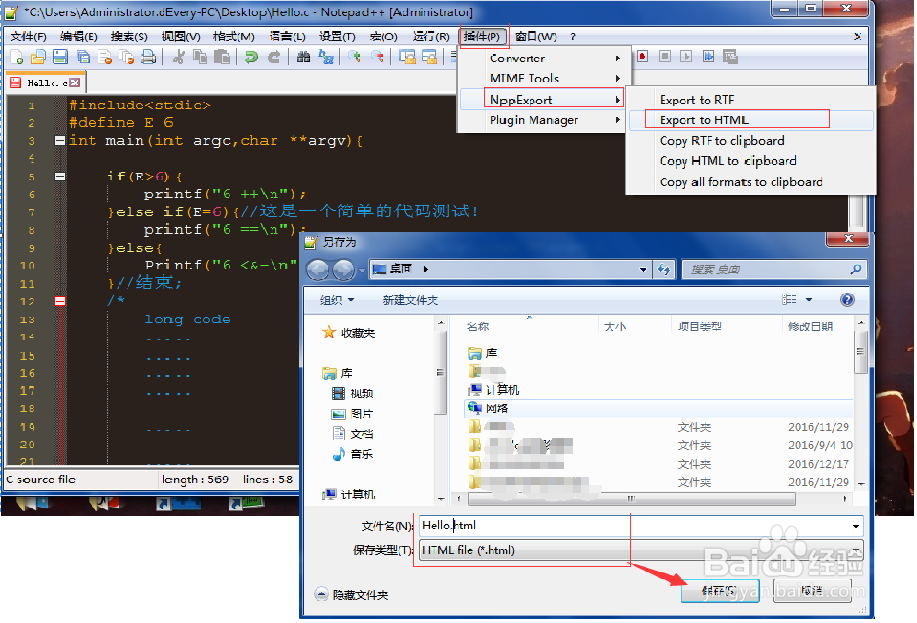
Task: Create a new file with toolbar icon
Action: (x=17, y=57)
